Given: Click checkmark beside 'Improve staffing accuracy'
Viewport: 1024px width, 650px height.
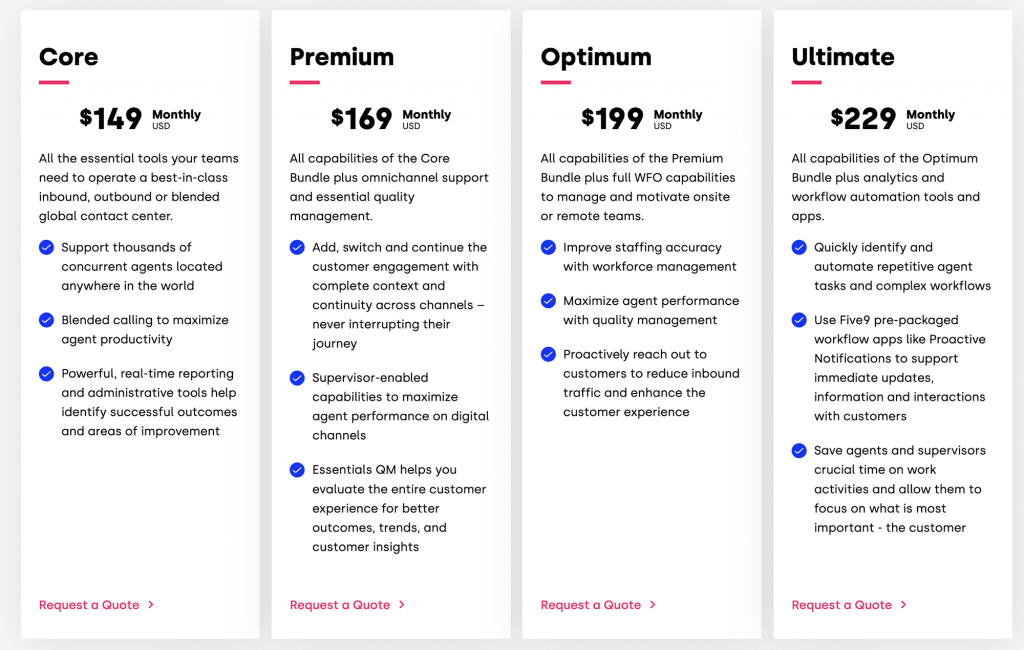Looking at the screenshot, I should click(x=548, y=247).
